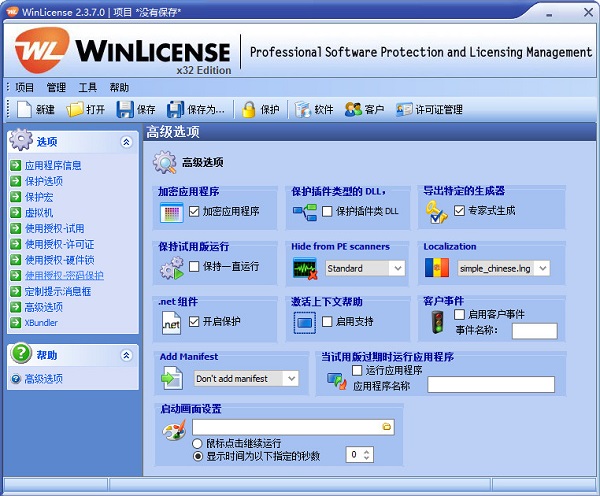Click the 新建 (New) toolbar icon
Screen dimensions: 600x496
pos(24,109)
